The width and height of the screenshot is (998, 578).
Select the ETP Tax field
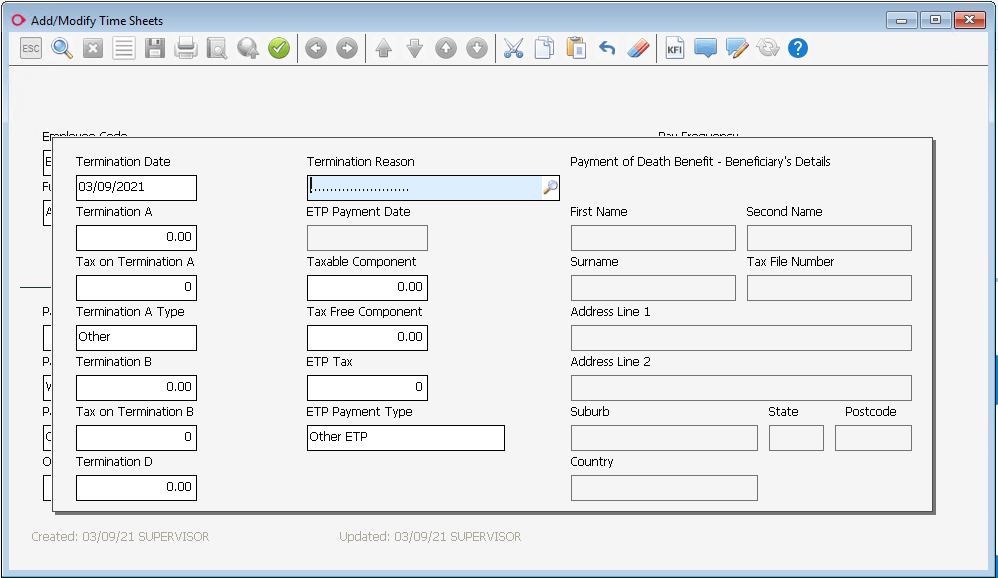tap(367, 388)
